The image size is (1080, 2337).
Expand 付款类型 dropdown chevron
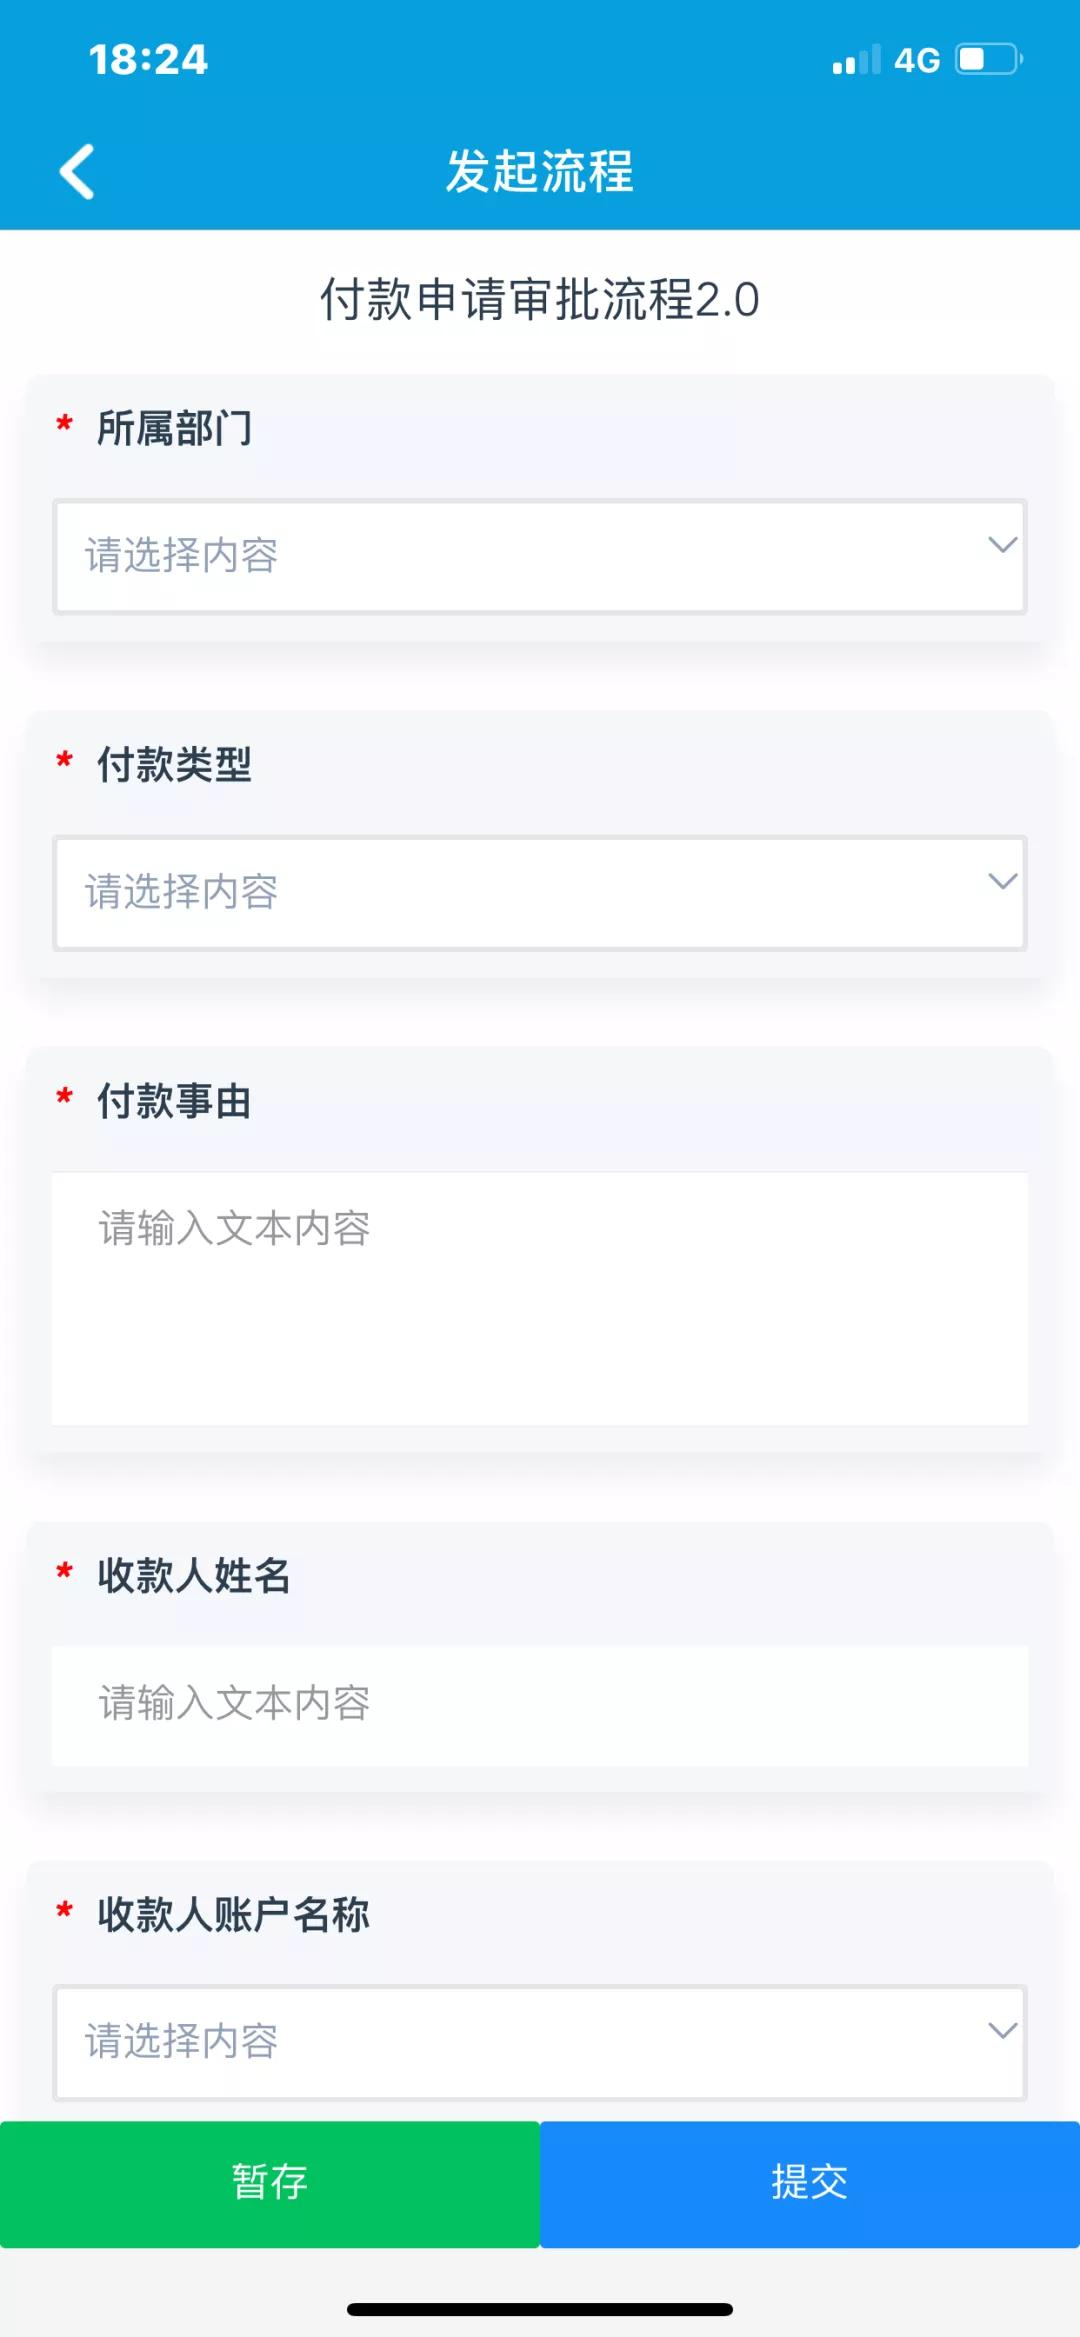[1002, 881]
